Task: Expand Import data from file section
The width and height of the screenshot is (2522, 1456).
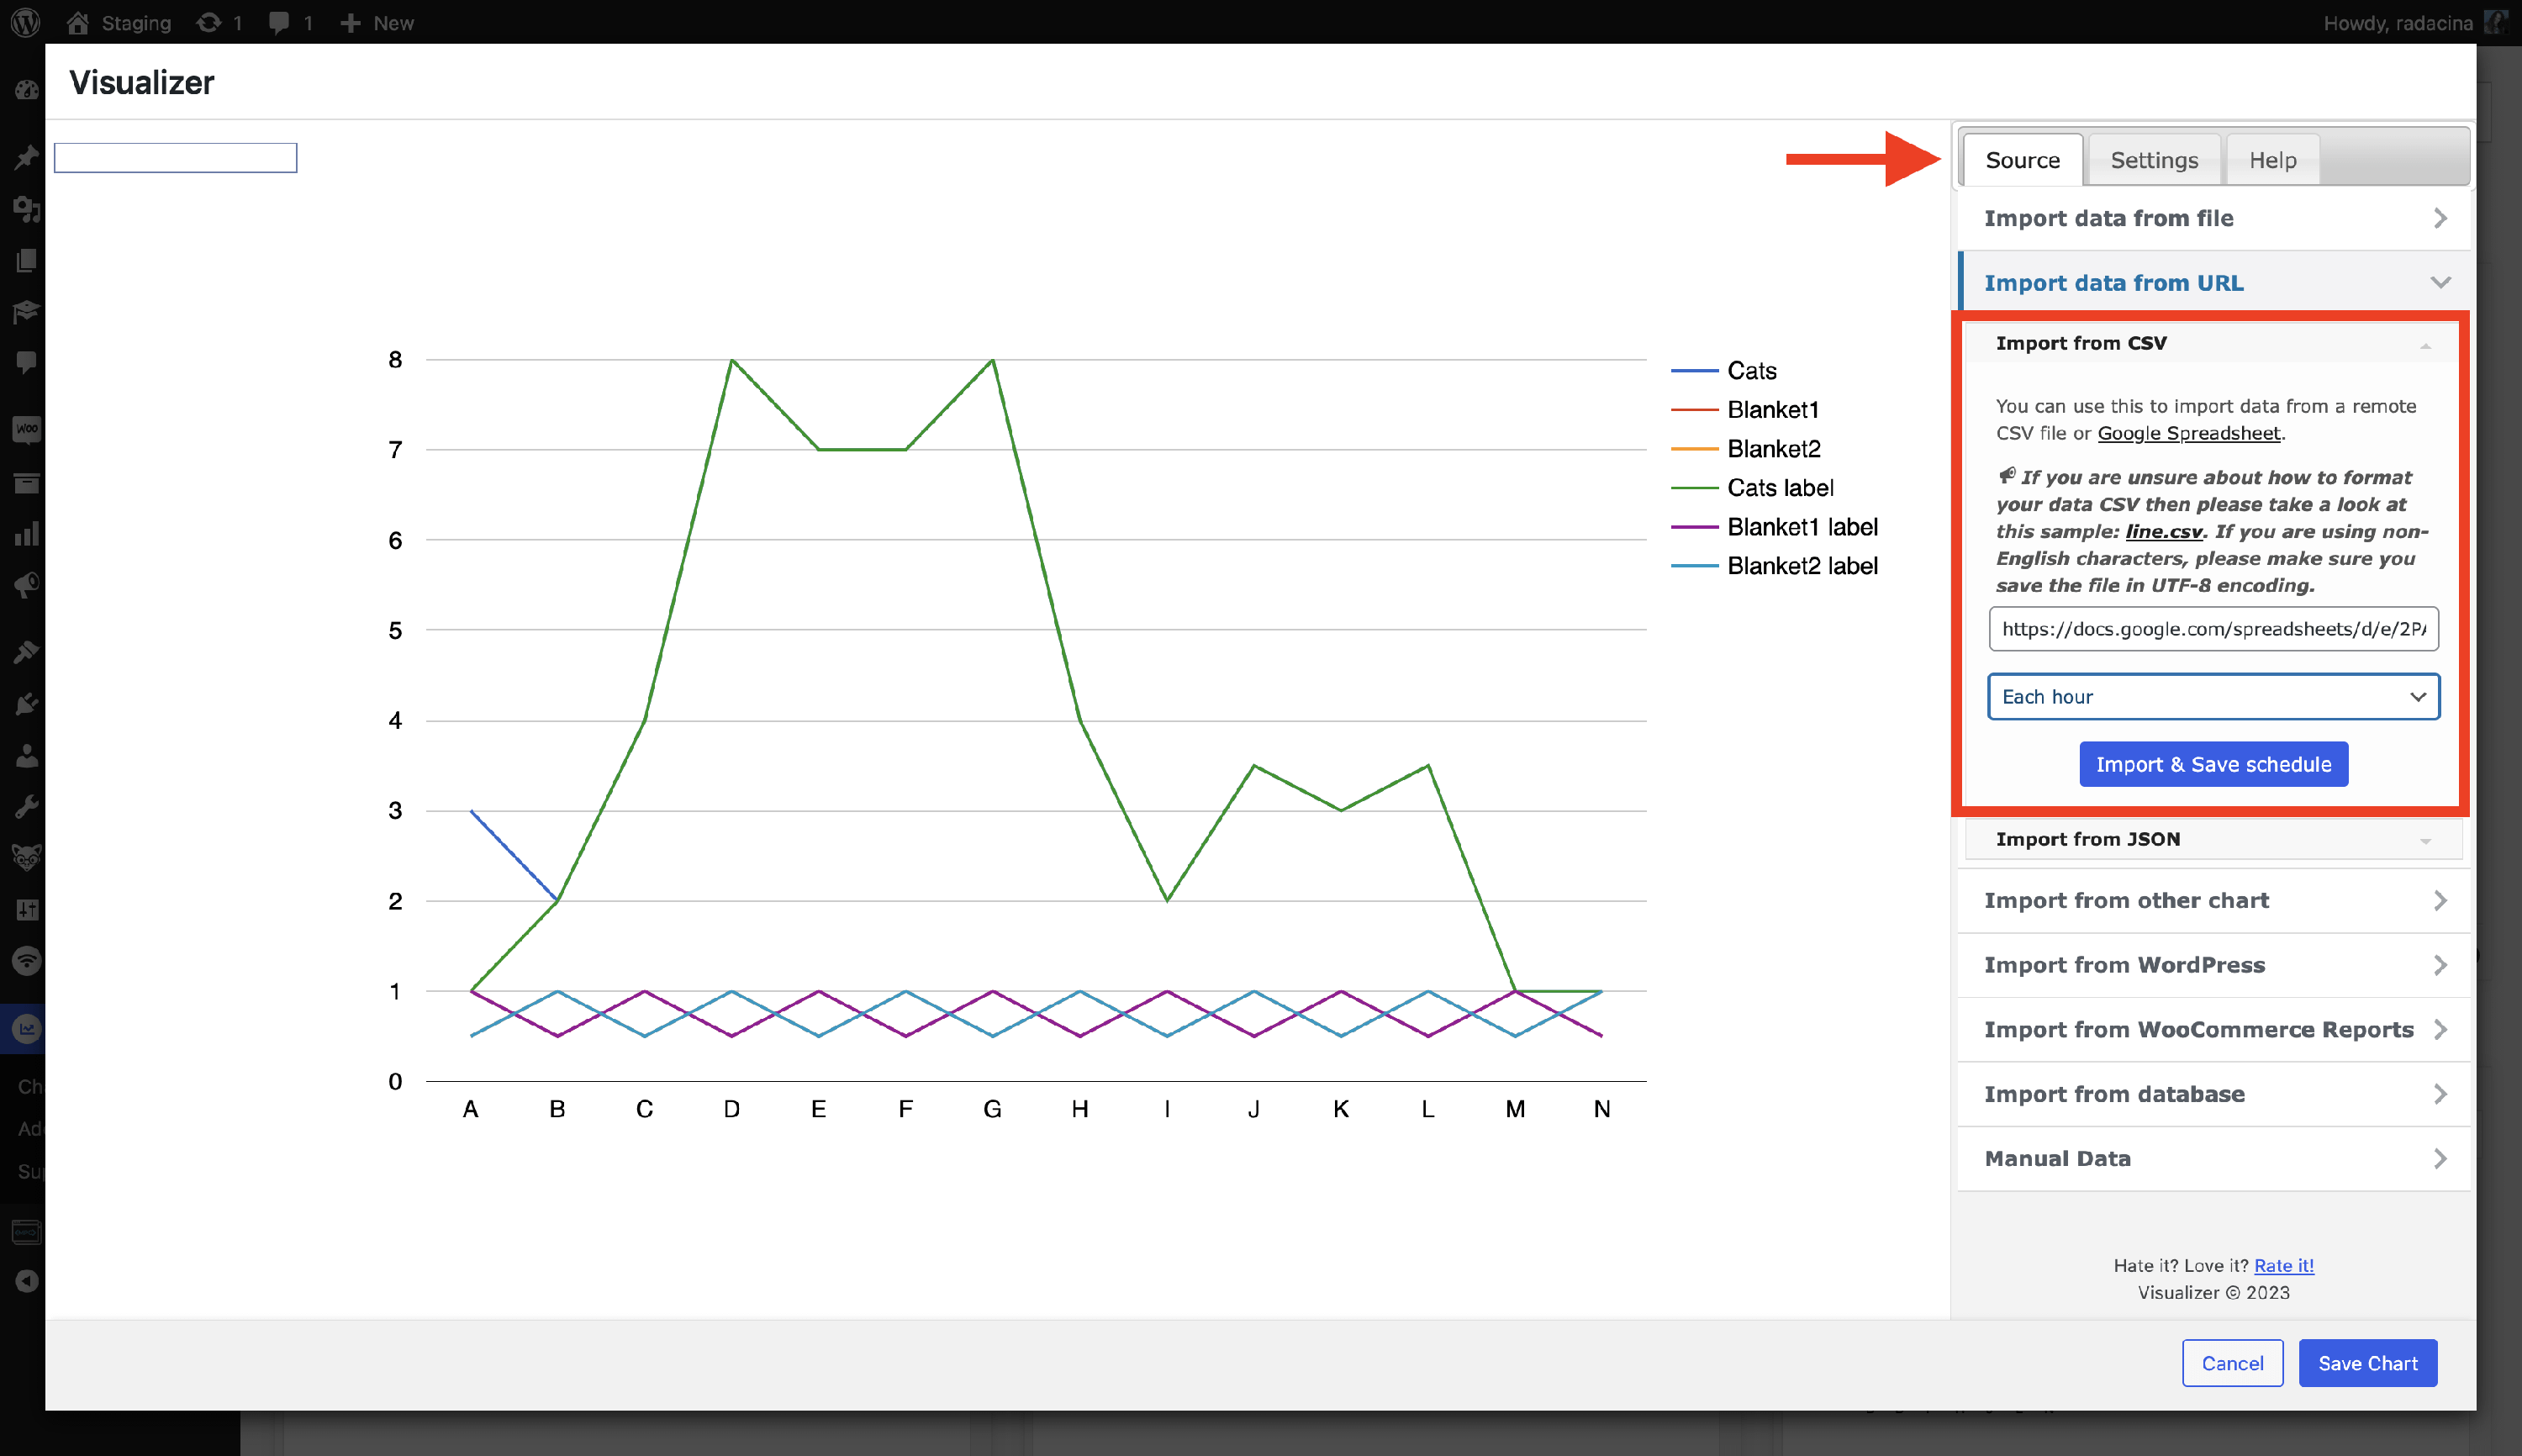Action: pos(2212,218)
